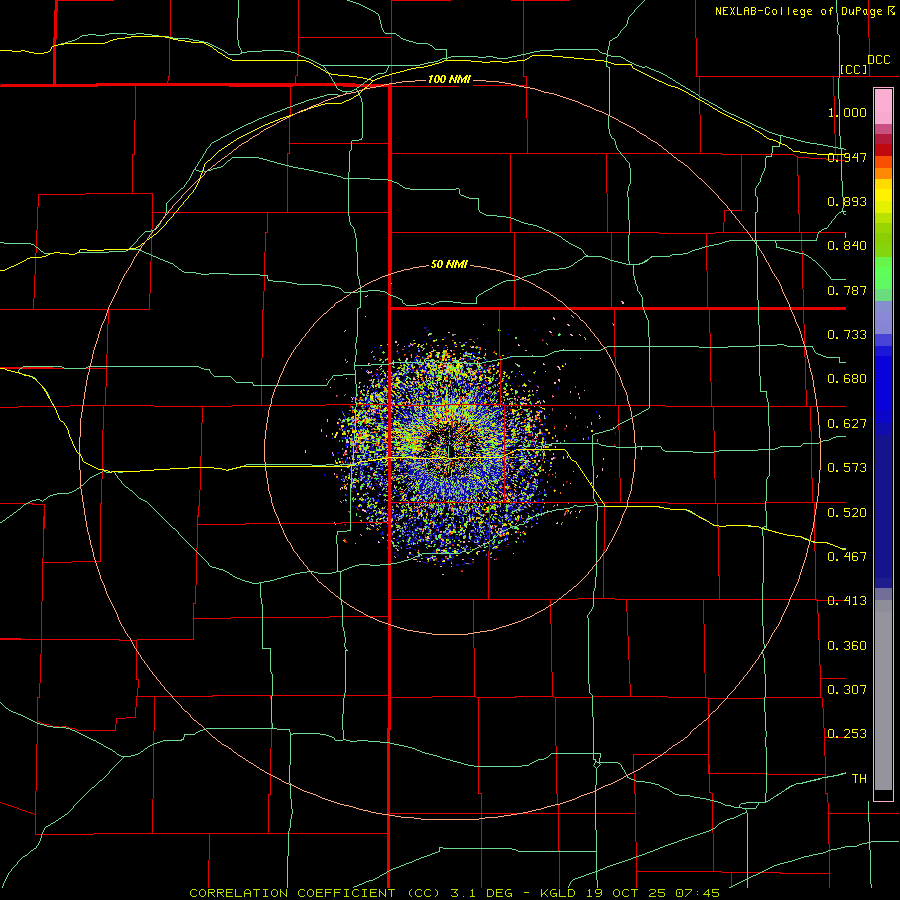This screenshot has height=900, width=900.
Task: Select the 0.627 legend value
Action: coord(847,424)
